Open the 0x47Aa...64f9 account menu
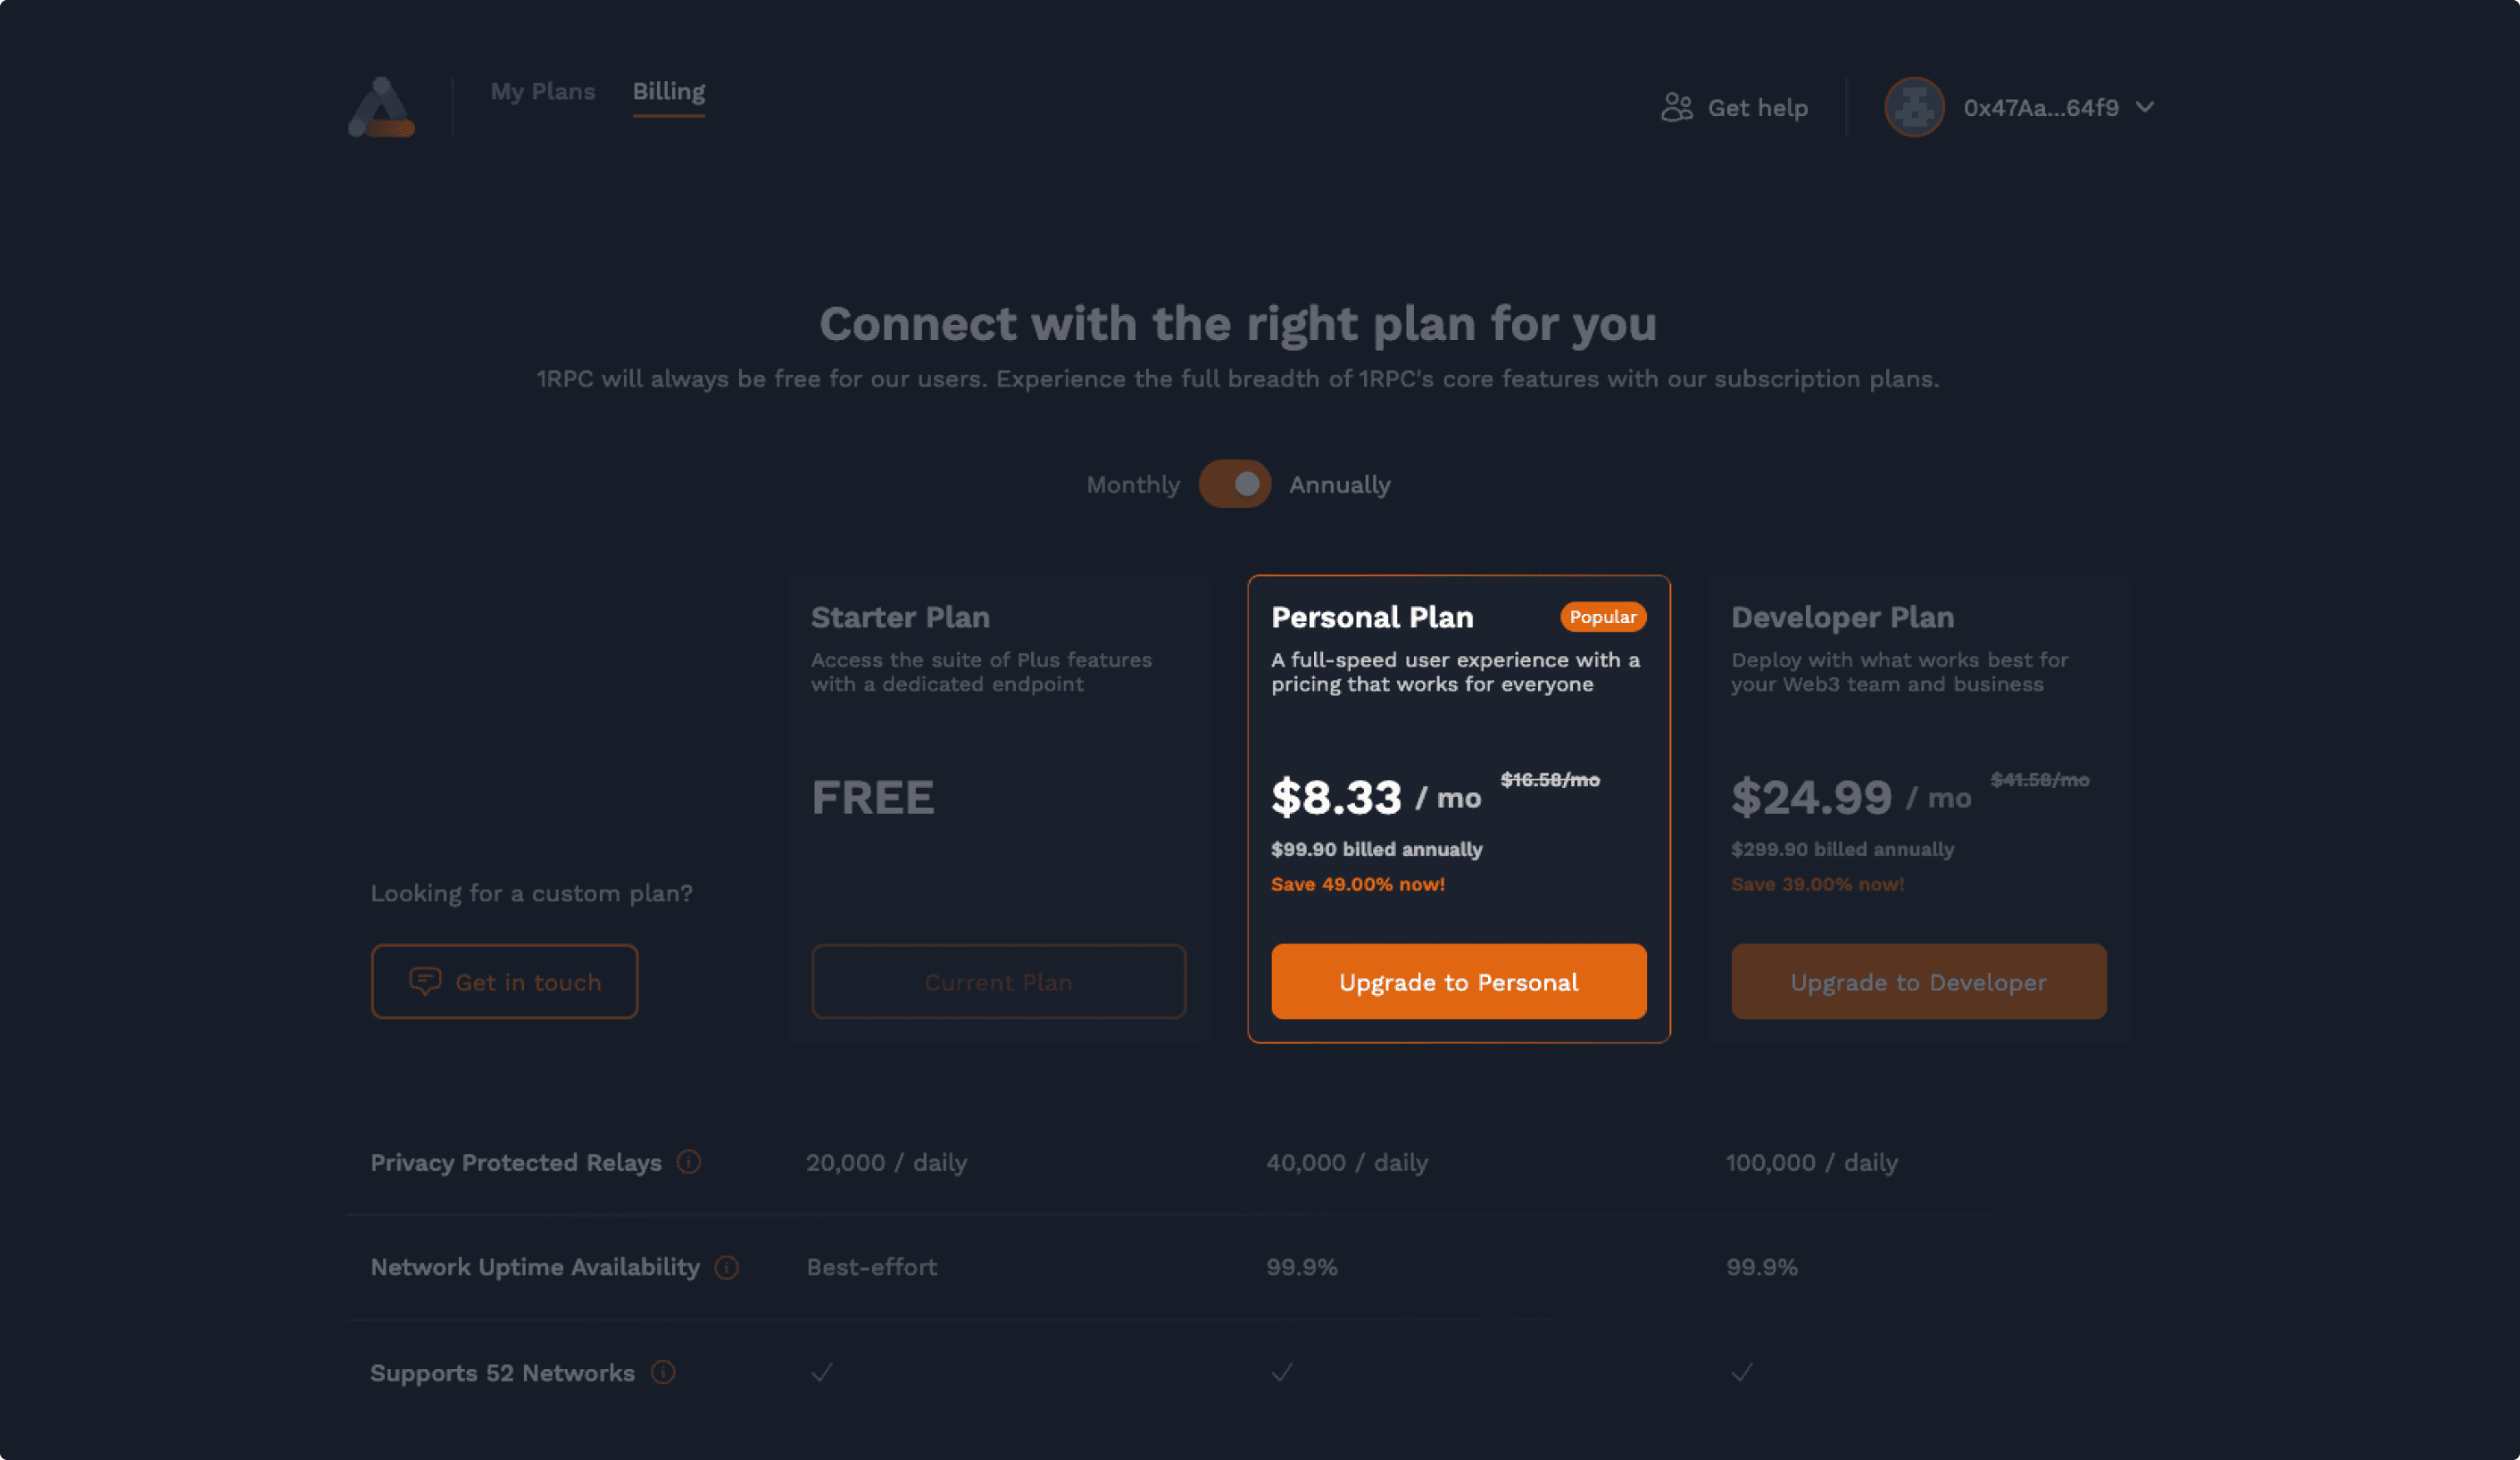Screen dimensions: 2520x1460 (x=2040, y=108)
